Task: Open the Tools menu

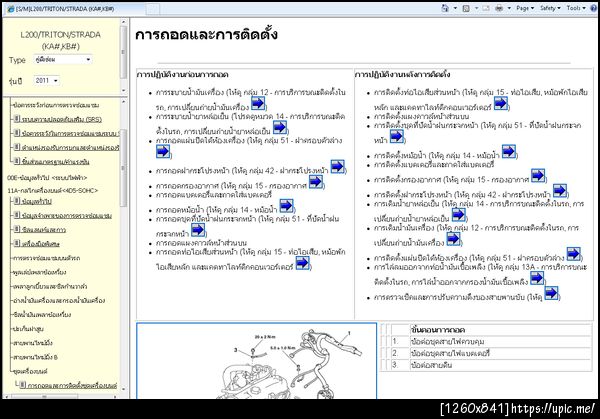Action: (x=576, y=8)
